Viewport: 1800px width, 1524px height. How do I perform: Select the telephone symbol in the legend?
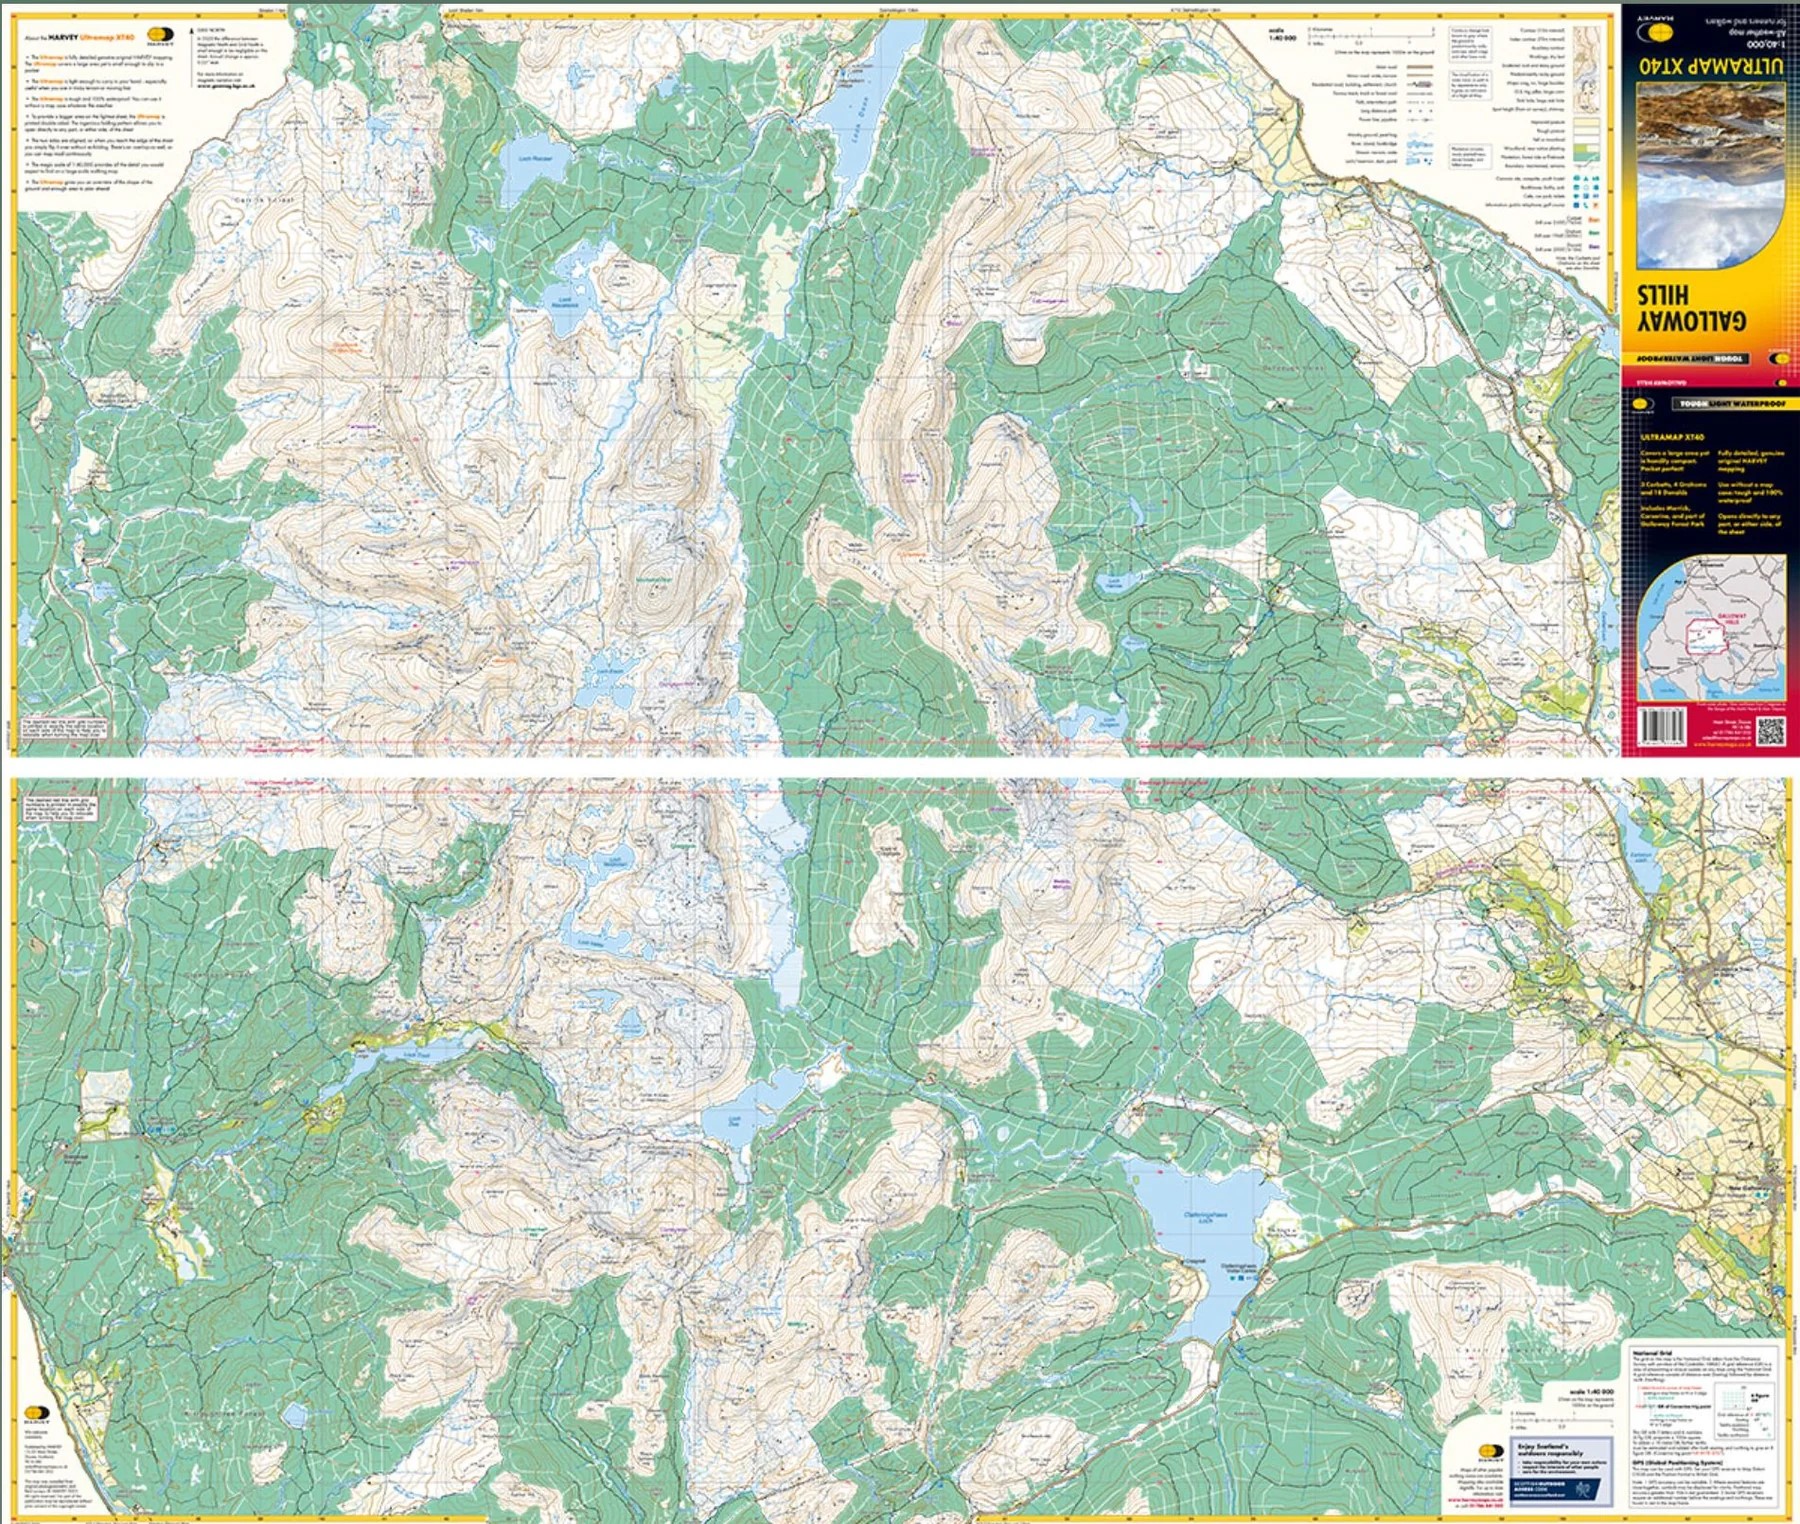[1586, 205]
